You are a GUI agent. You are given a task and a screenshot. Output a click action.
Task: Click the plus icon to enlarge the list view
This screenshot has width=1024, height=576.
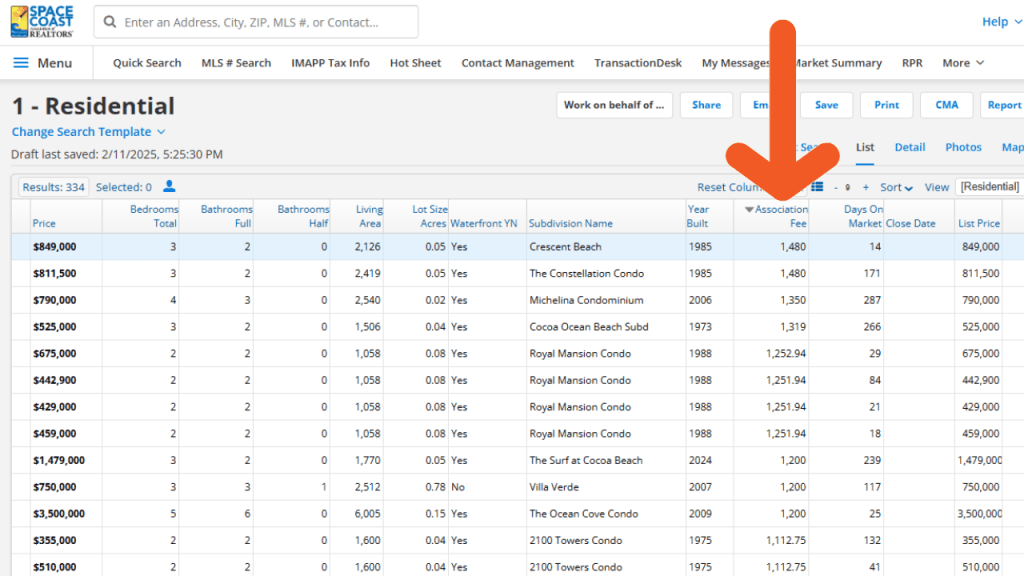point(864,188)
